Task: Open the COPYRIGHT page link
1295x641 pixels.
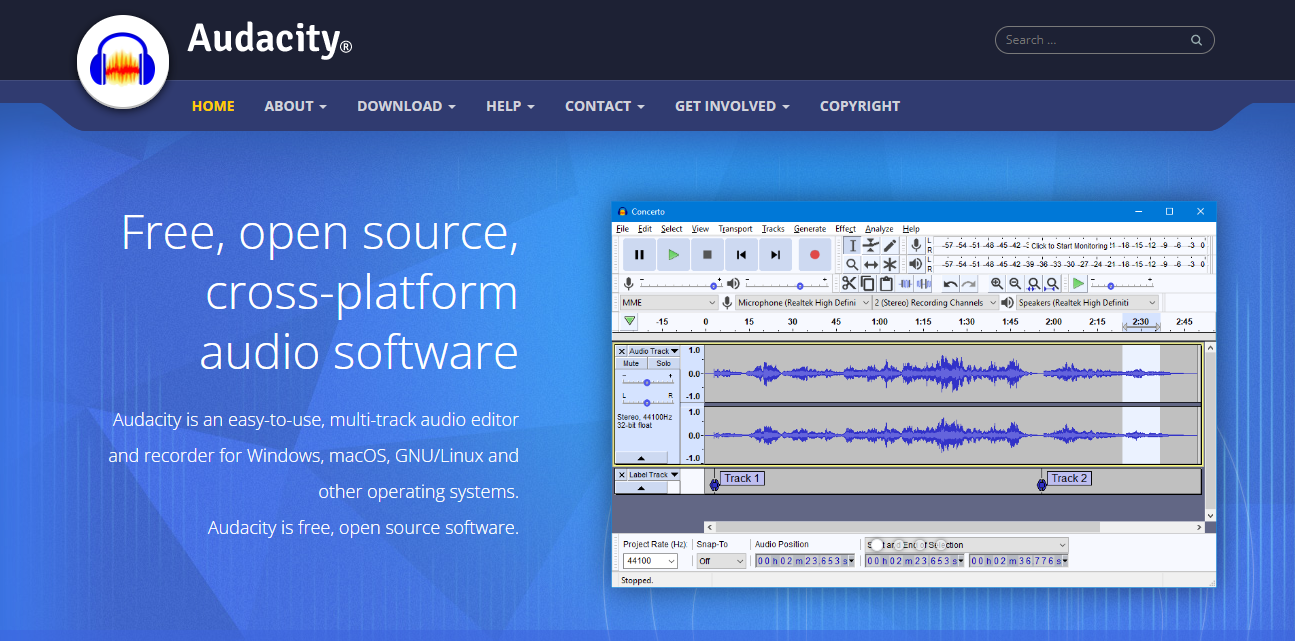Action: pos(860,106)
